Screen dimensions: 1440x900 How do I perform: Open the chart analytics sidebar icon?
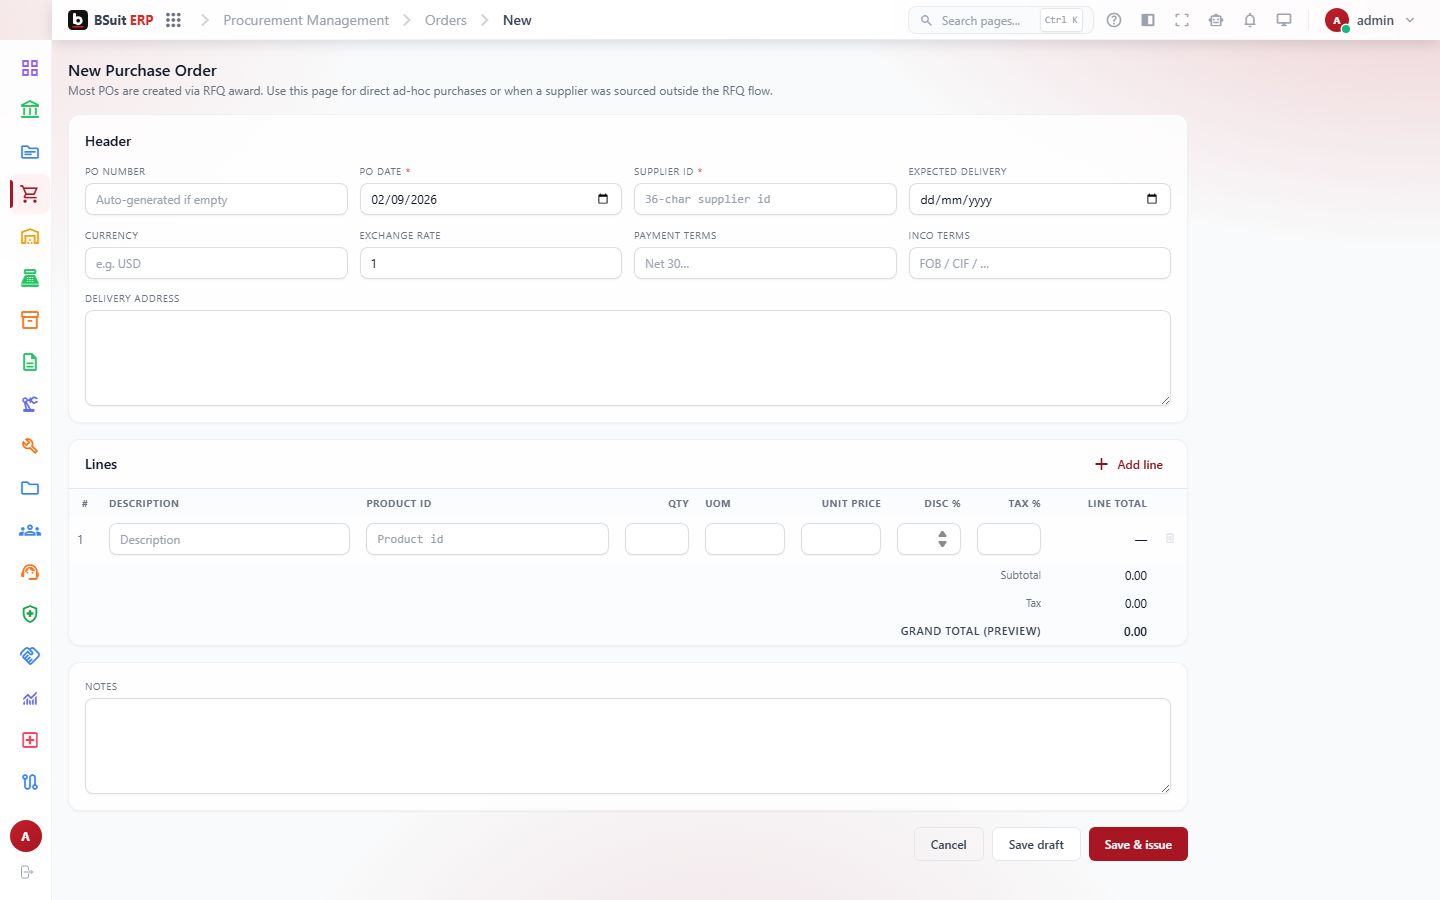pos(30,698)
